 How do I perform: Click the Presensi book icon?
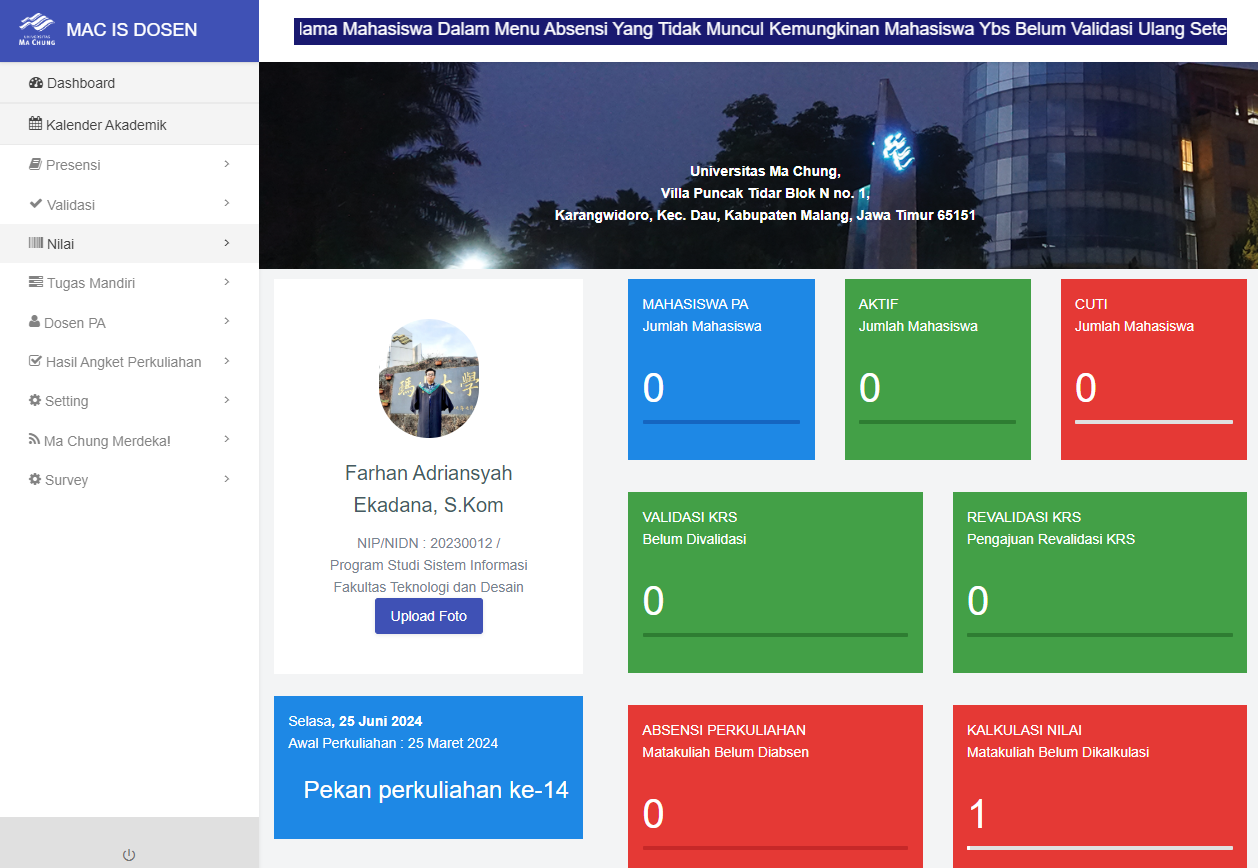coord(35,164)
